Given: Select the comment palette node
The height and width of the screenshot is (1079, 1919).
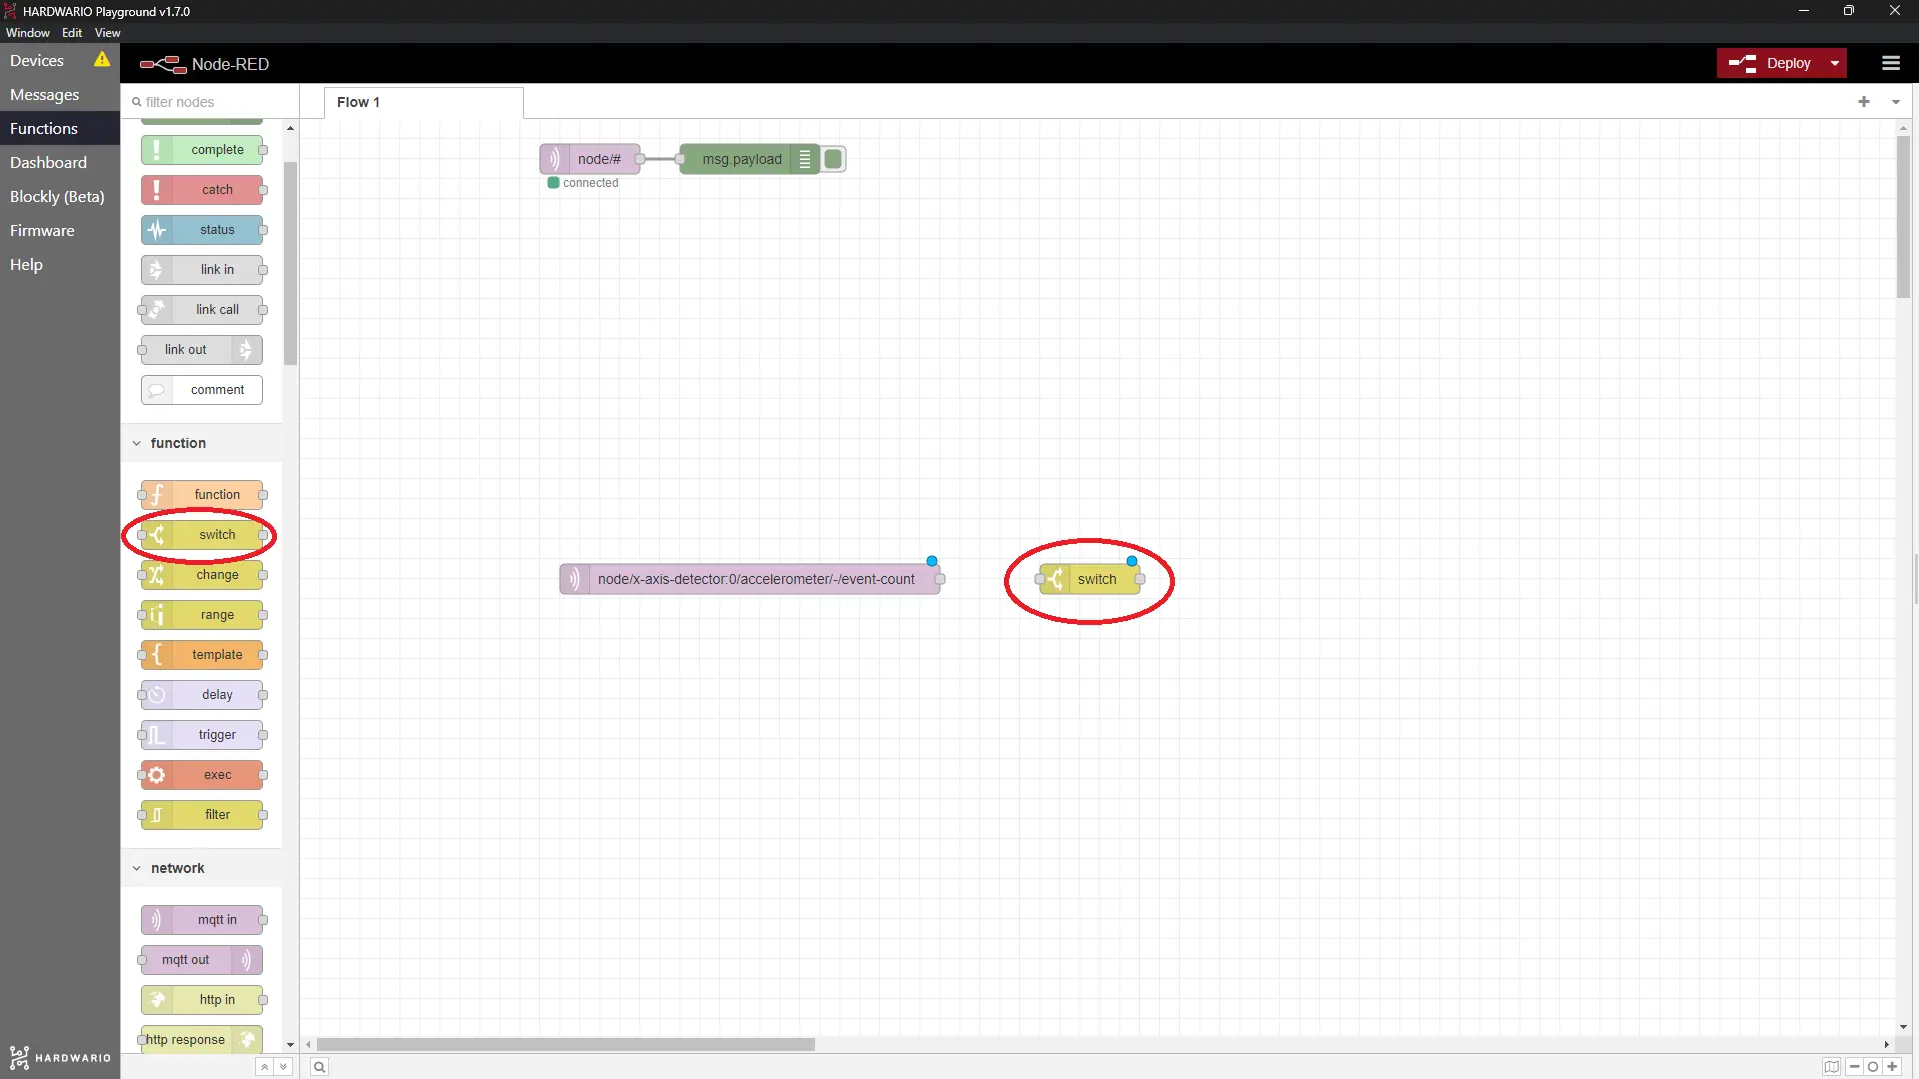Looking at the screenshot, I should click(x=202, y=390).
